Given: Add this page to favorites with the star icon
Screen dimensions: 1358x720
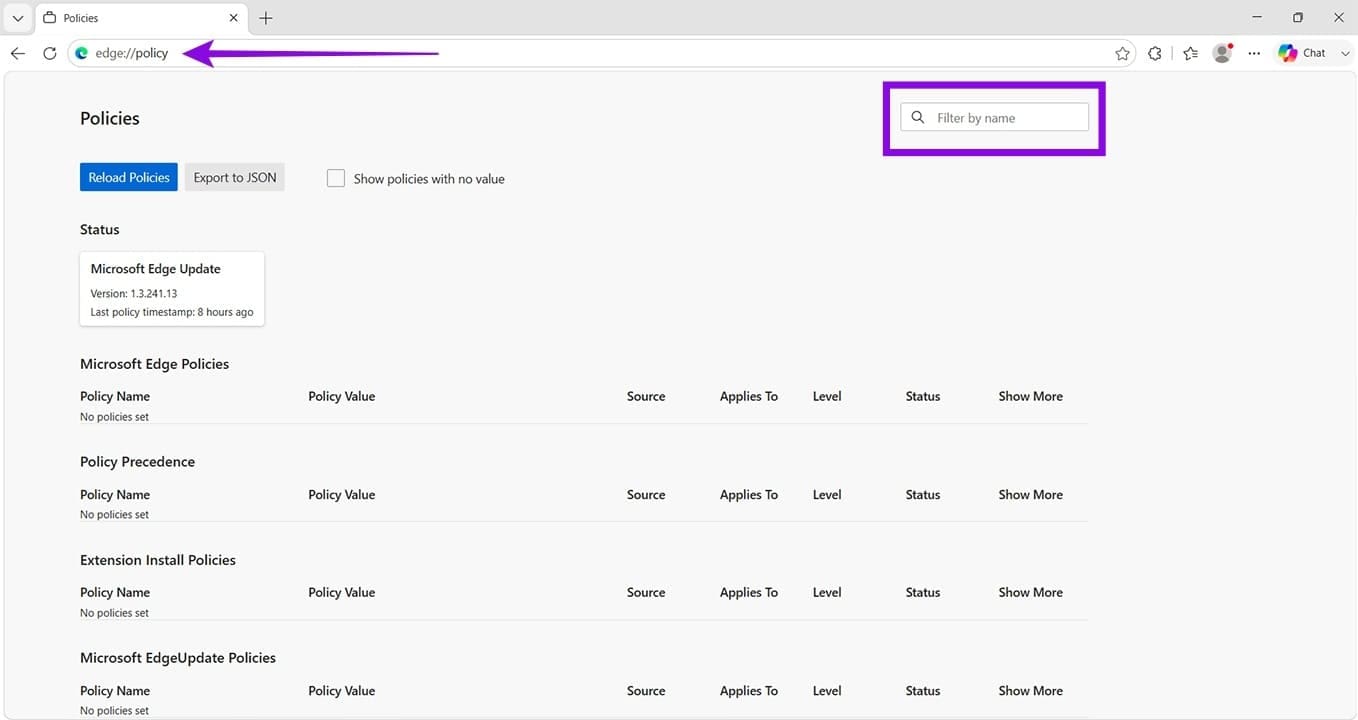Looking at the screenshot, I should [x=1122, y=53].
